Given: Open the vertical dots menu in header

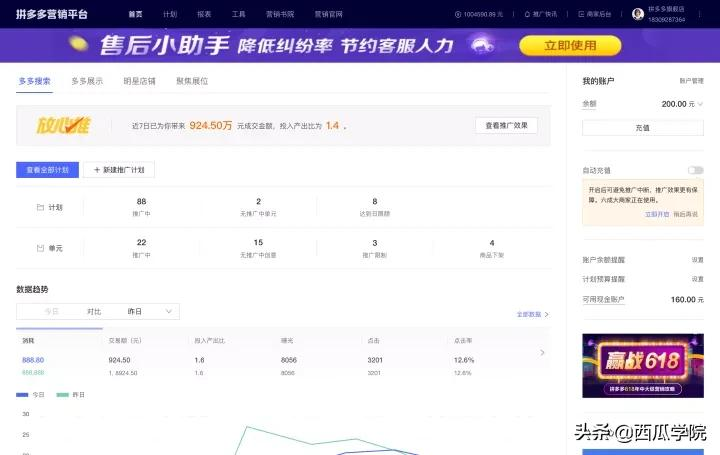Looking at the screenshot, I should coord(699,14).
